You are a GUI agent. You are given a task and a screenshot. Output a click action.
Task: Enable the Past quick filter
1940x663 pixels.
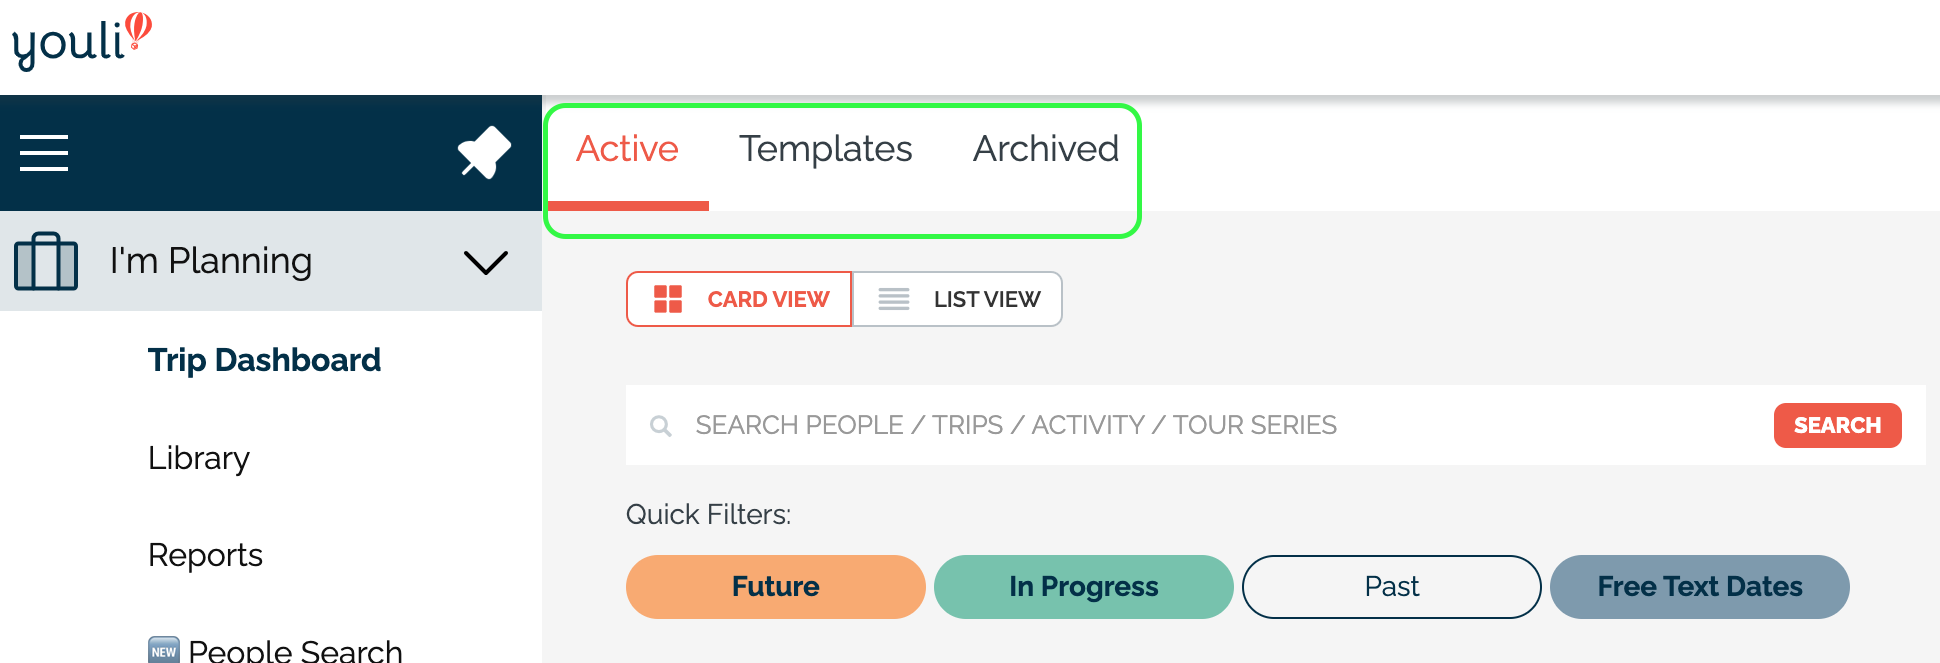point(1392,587)
